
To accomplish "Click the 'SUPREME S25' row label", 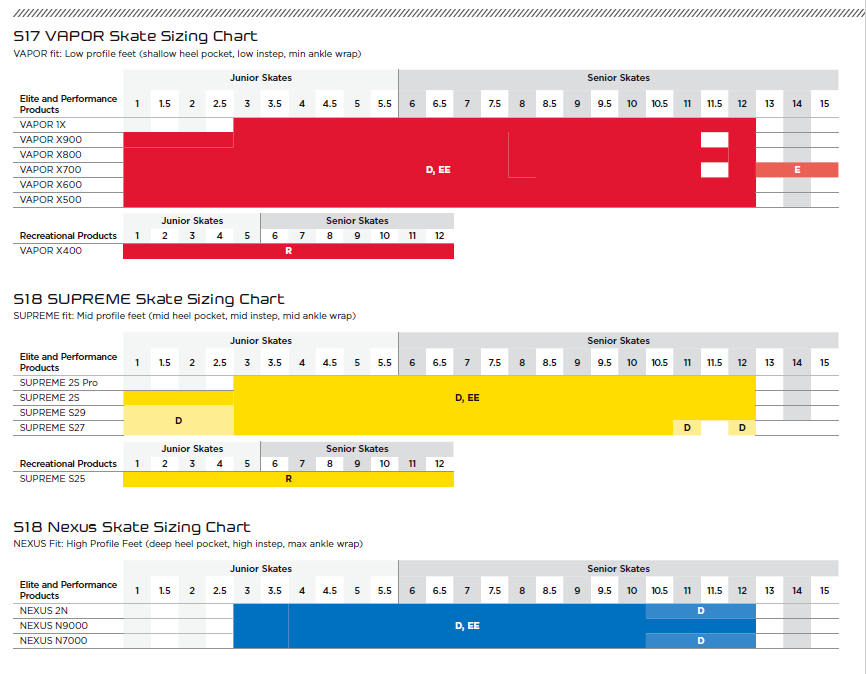I will coord(52,479).
